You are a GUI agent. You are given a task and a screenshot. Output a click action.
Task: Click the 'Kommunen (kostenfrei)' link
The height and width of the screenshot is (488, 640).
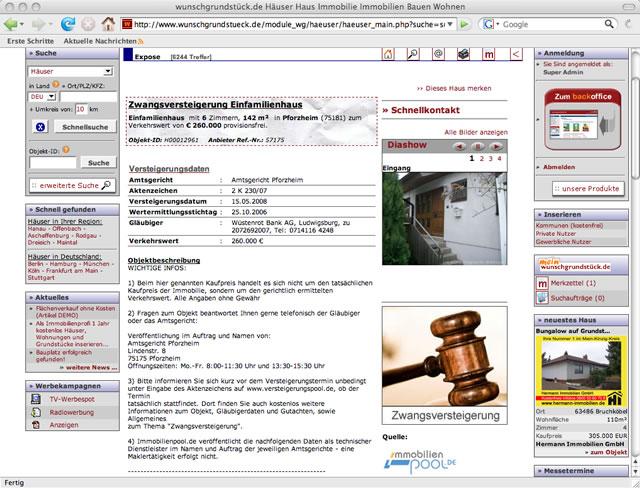(x=569, y=225)
